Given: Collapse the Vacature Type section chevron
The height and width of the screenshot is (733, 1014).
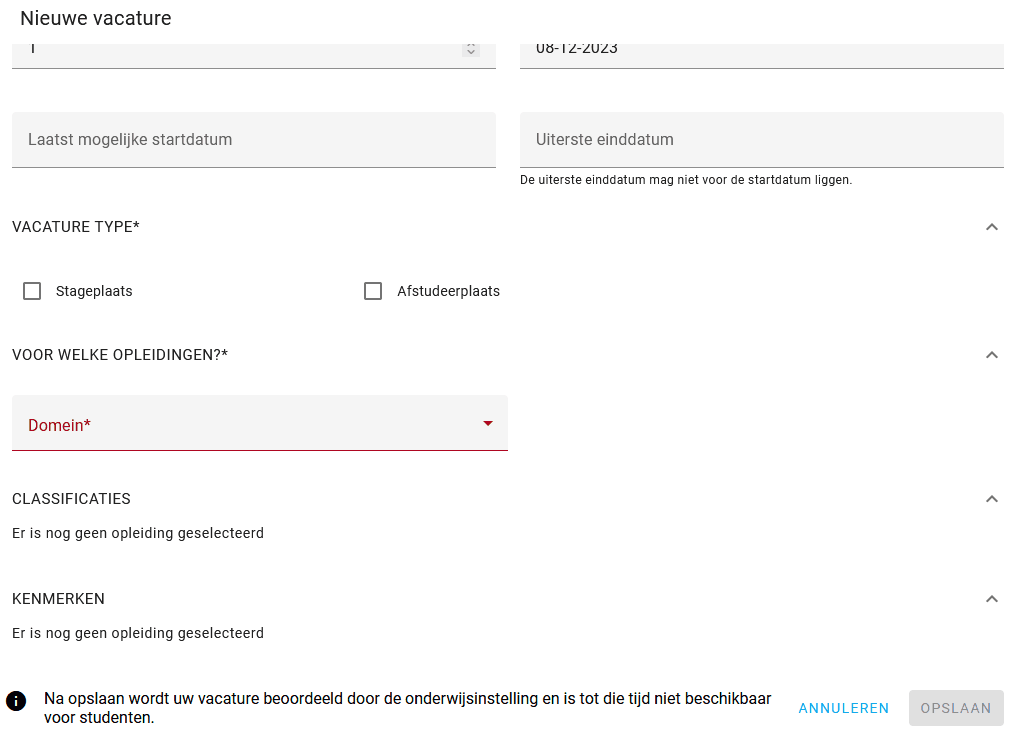Looking at the screenshot, I should click(x=991, y=227).
